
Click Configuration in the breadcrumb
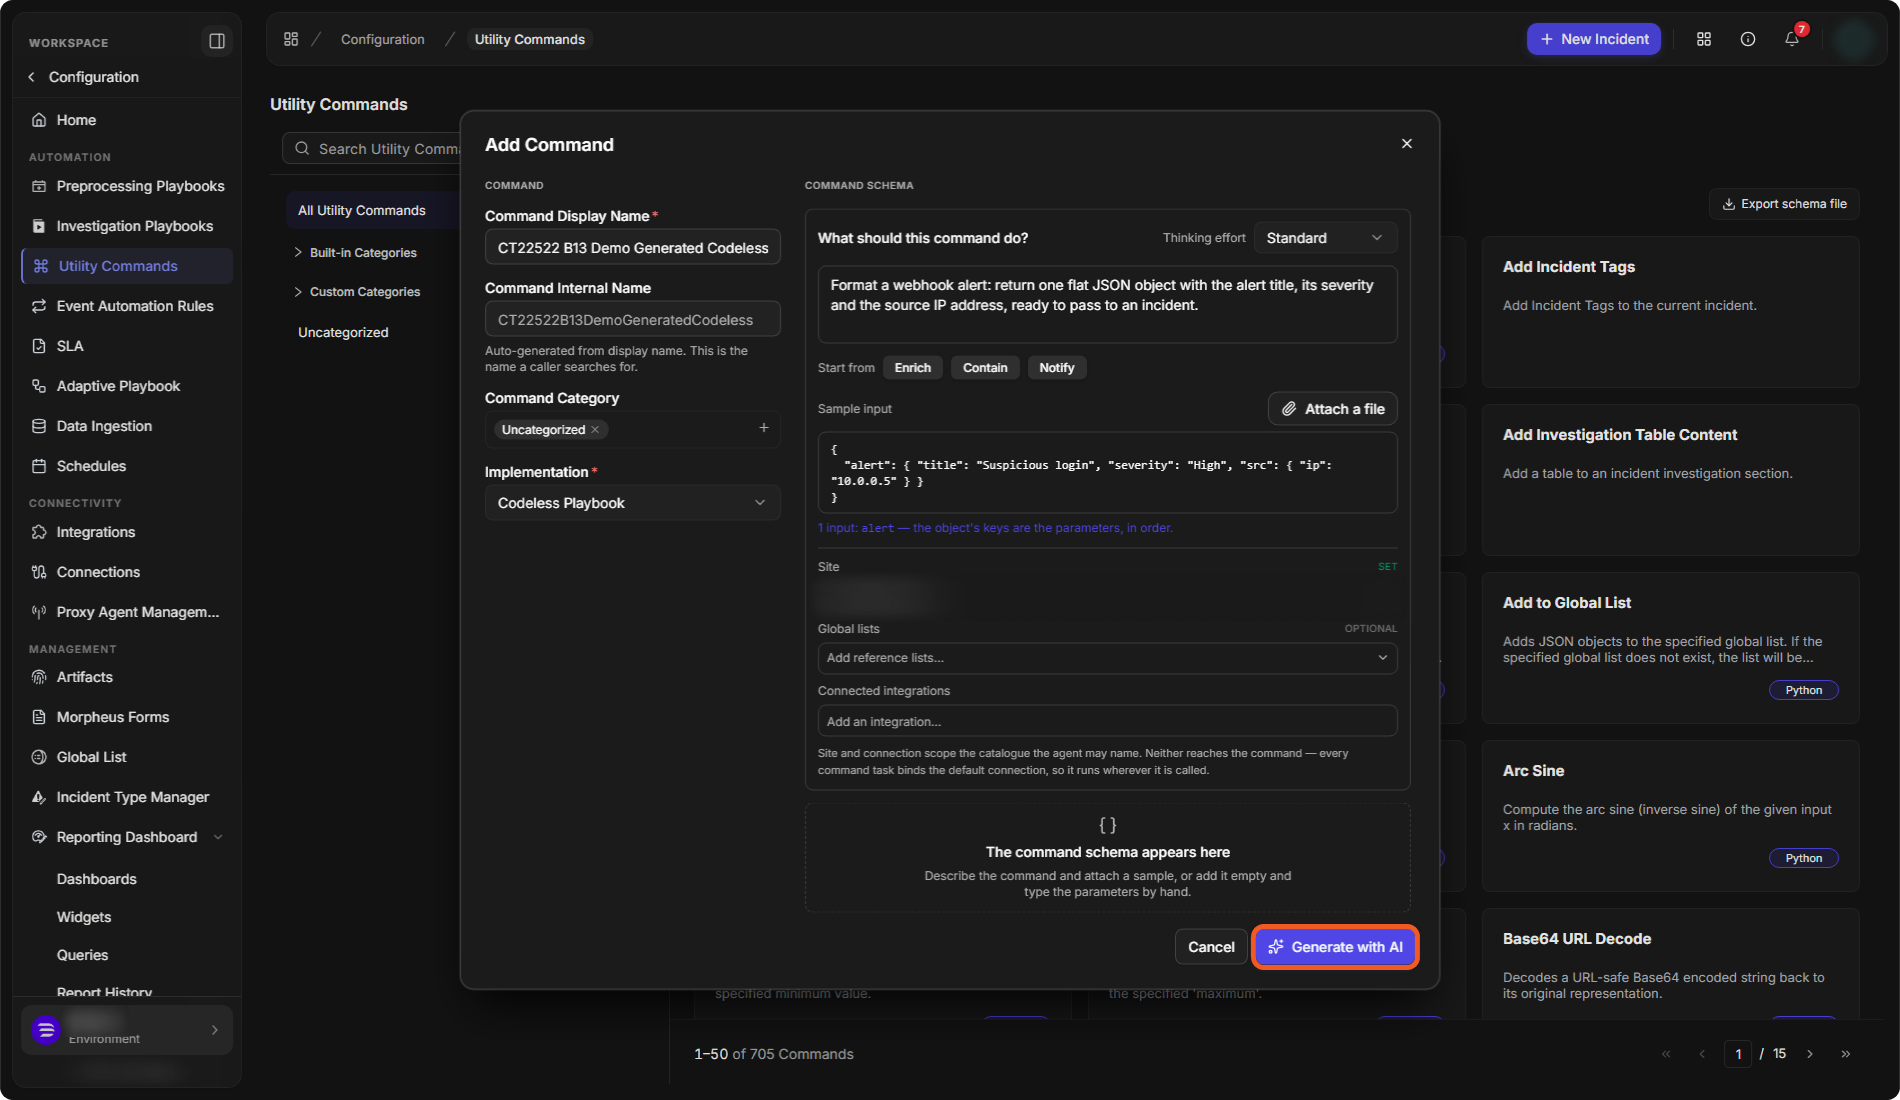[x=382, y=39]
